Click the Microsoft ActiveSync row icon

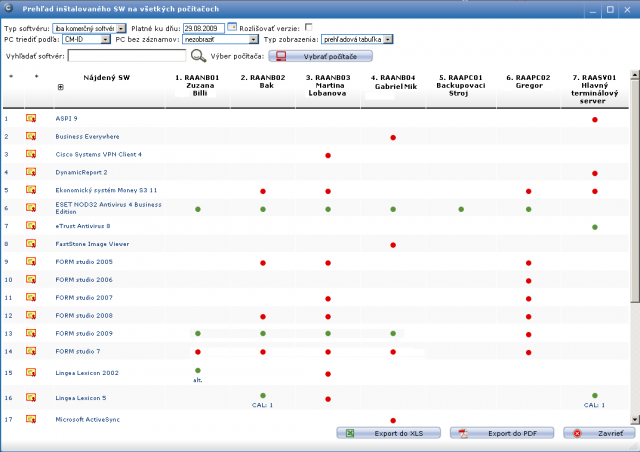(31, 419)
